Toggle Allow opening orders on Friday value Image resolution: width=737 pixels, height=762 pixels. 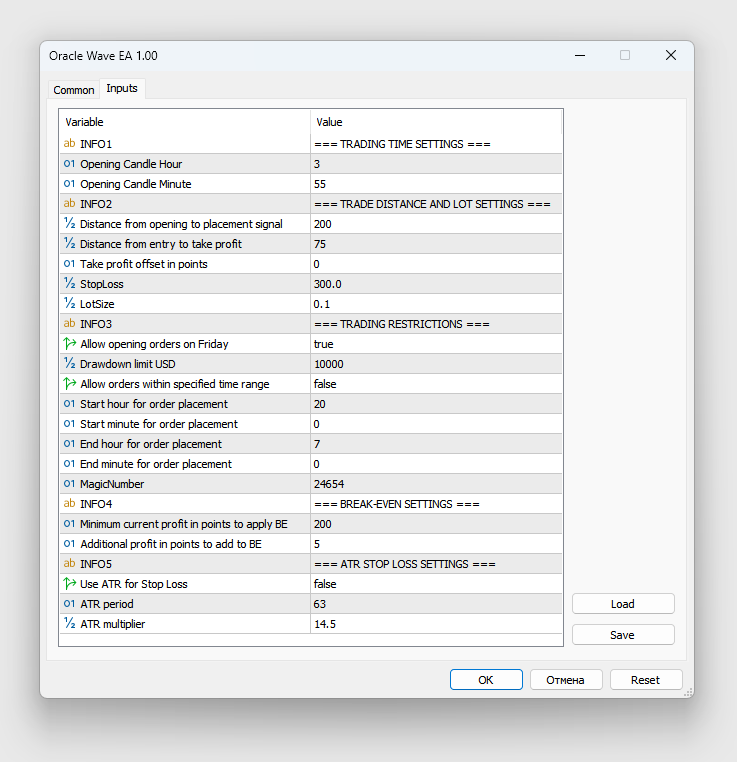click(436, 344)
